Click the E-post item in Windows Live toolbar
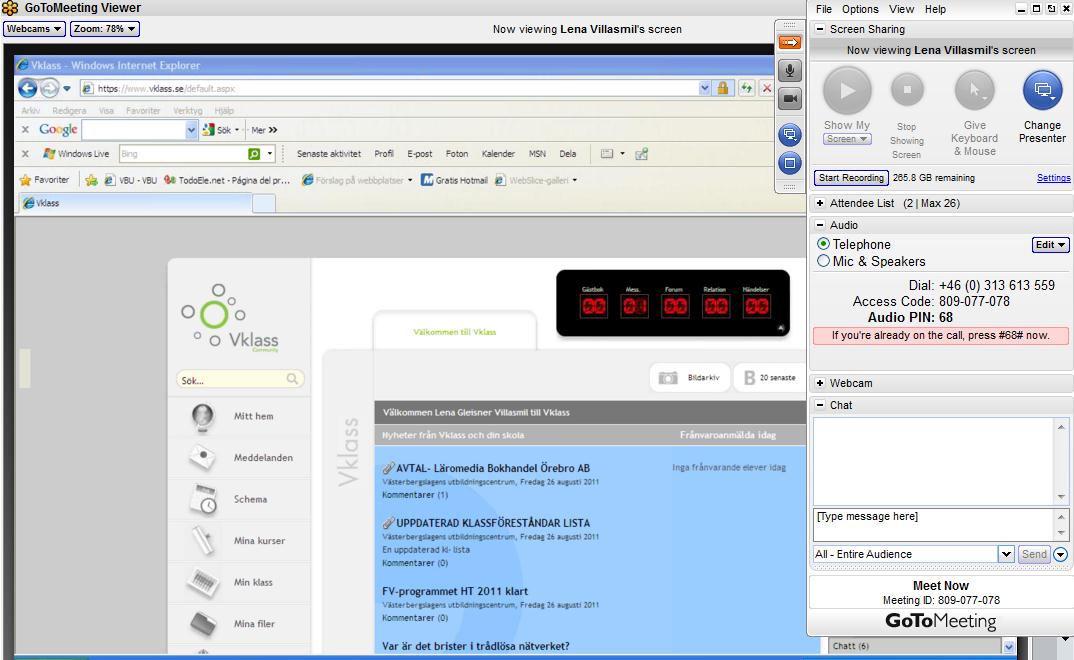 click(419, 154)
